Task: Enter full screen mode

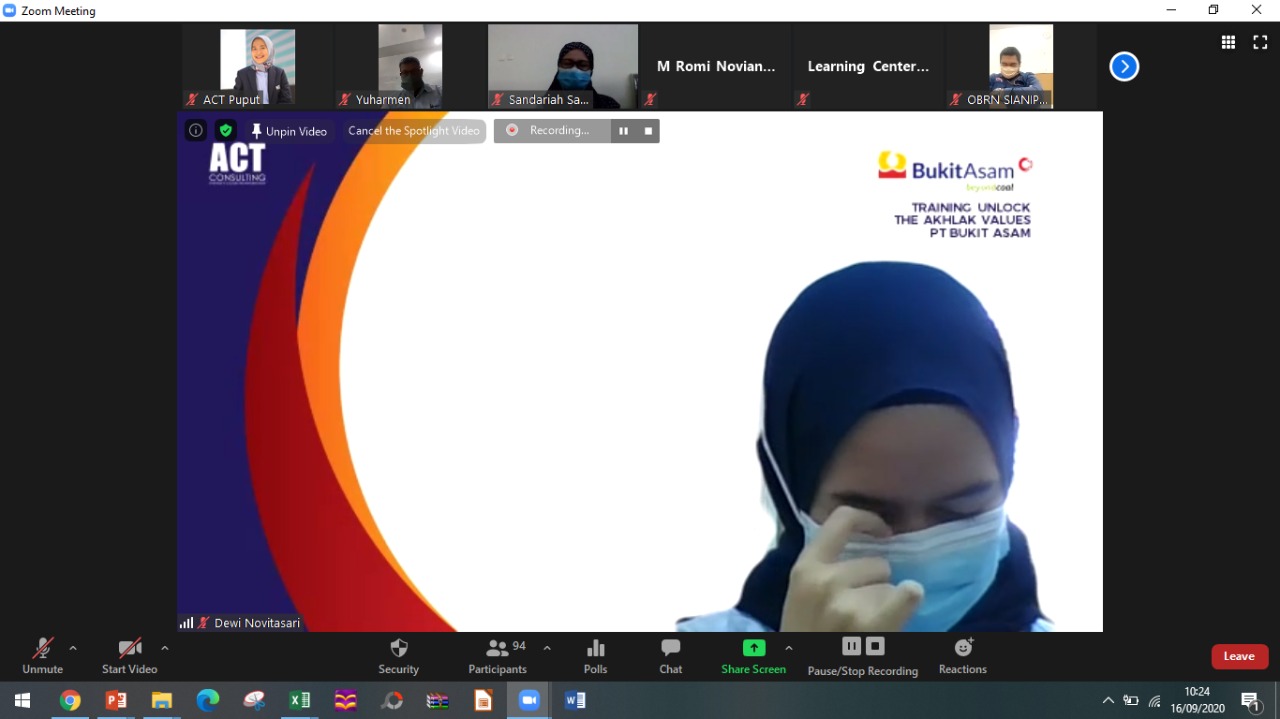Action: (1260, 42)
